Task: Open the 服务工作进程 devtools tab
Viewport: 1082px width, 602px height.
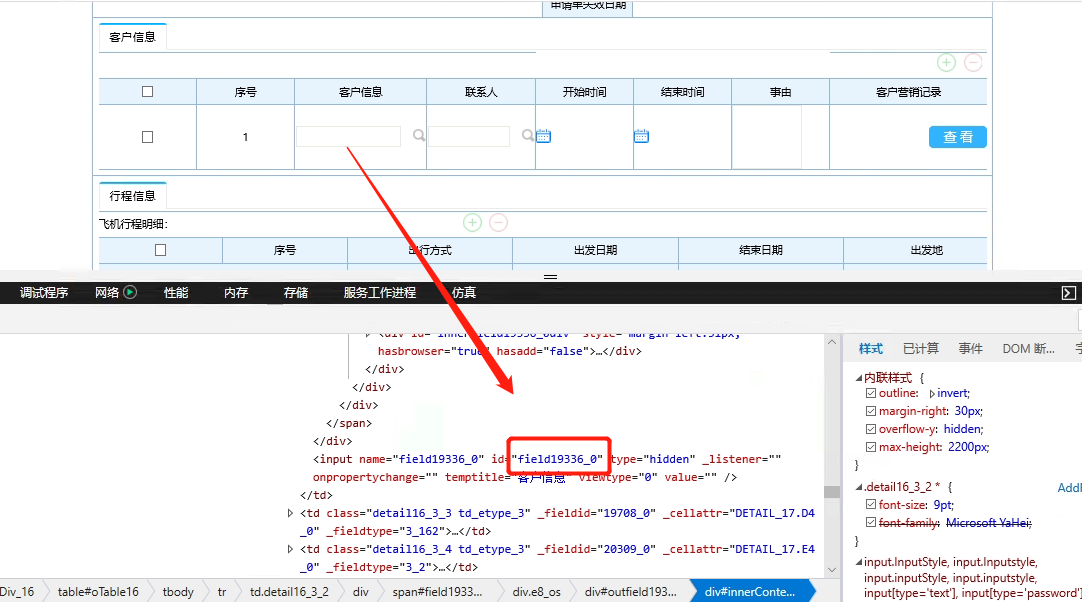Action: tap(380, 293)
